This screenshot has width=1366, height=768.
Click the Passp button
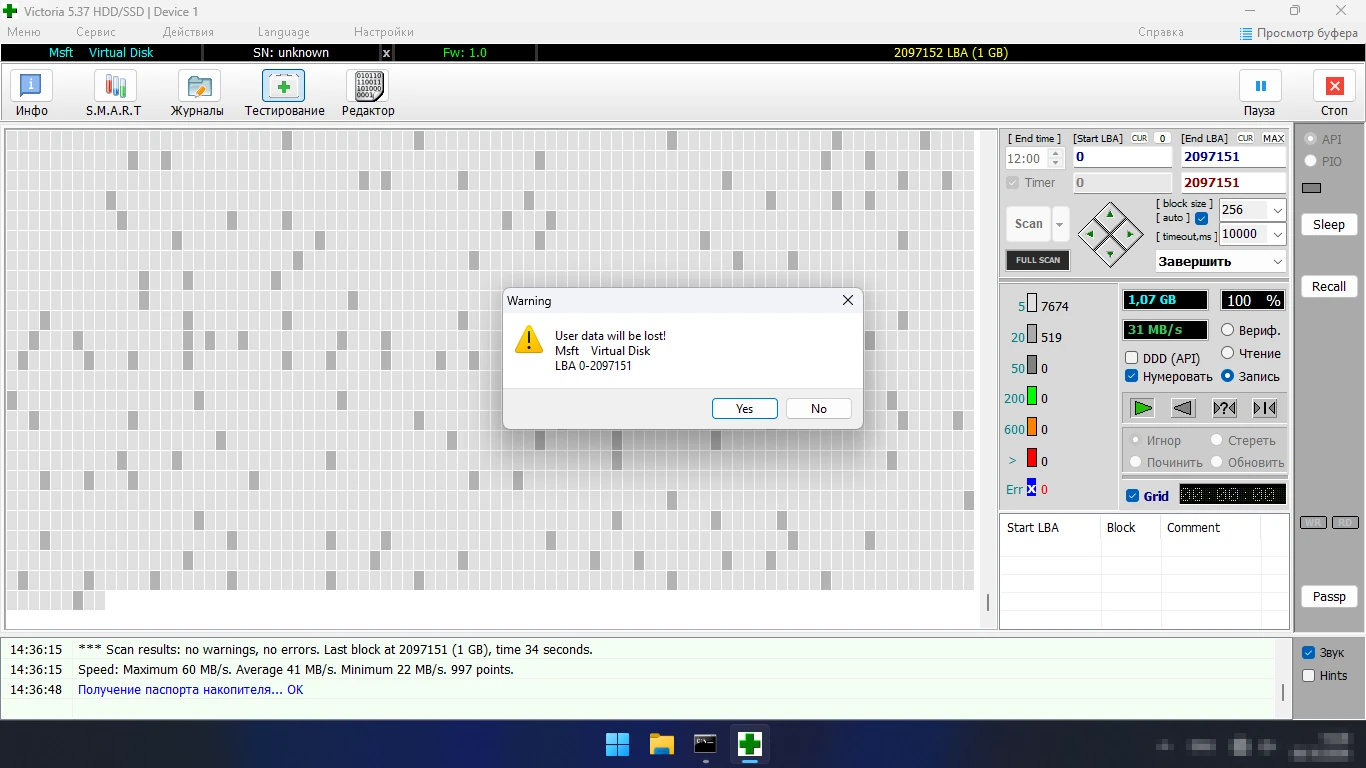[x=1329, y=597]
